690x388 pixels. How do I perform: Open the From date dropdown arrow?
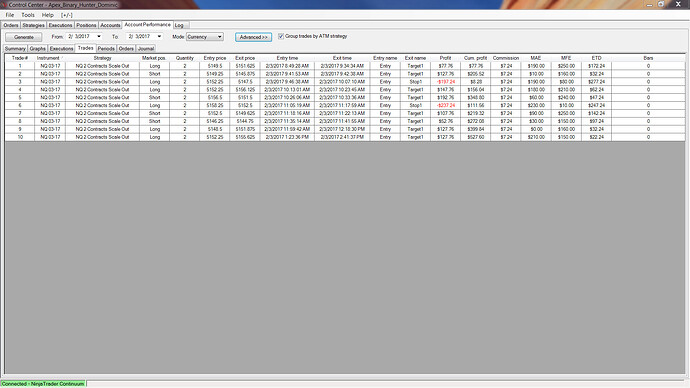click(99, 37)
